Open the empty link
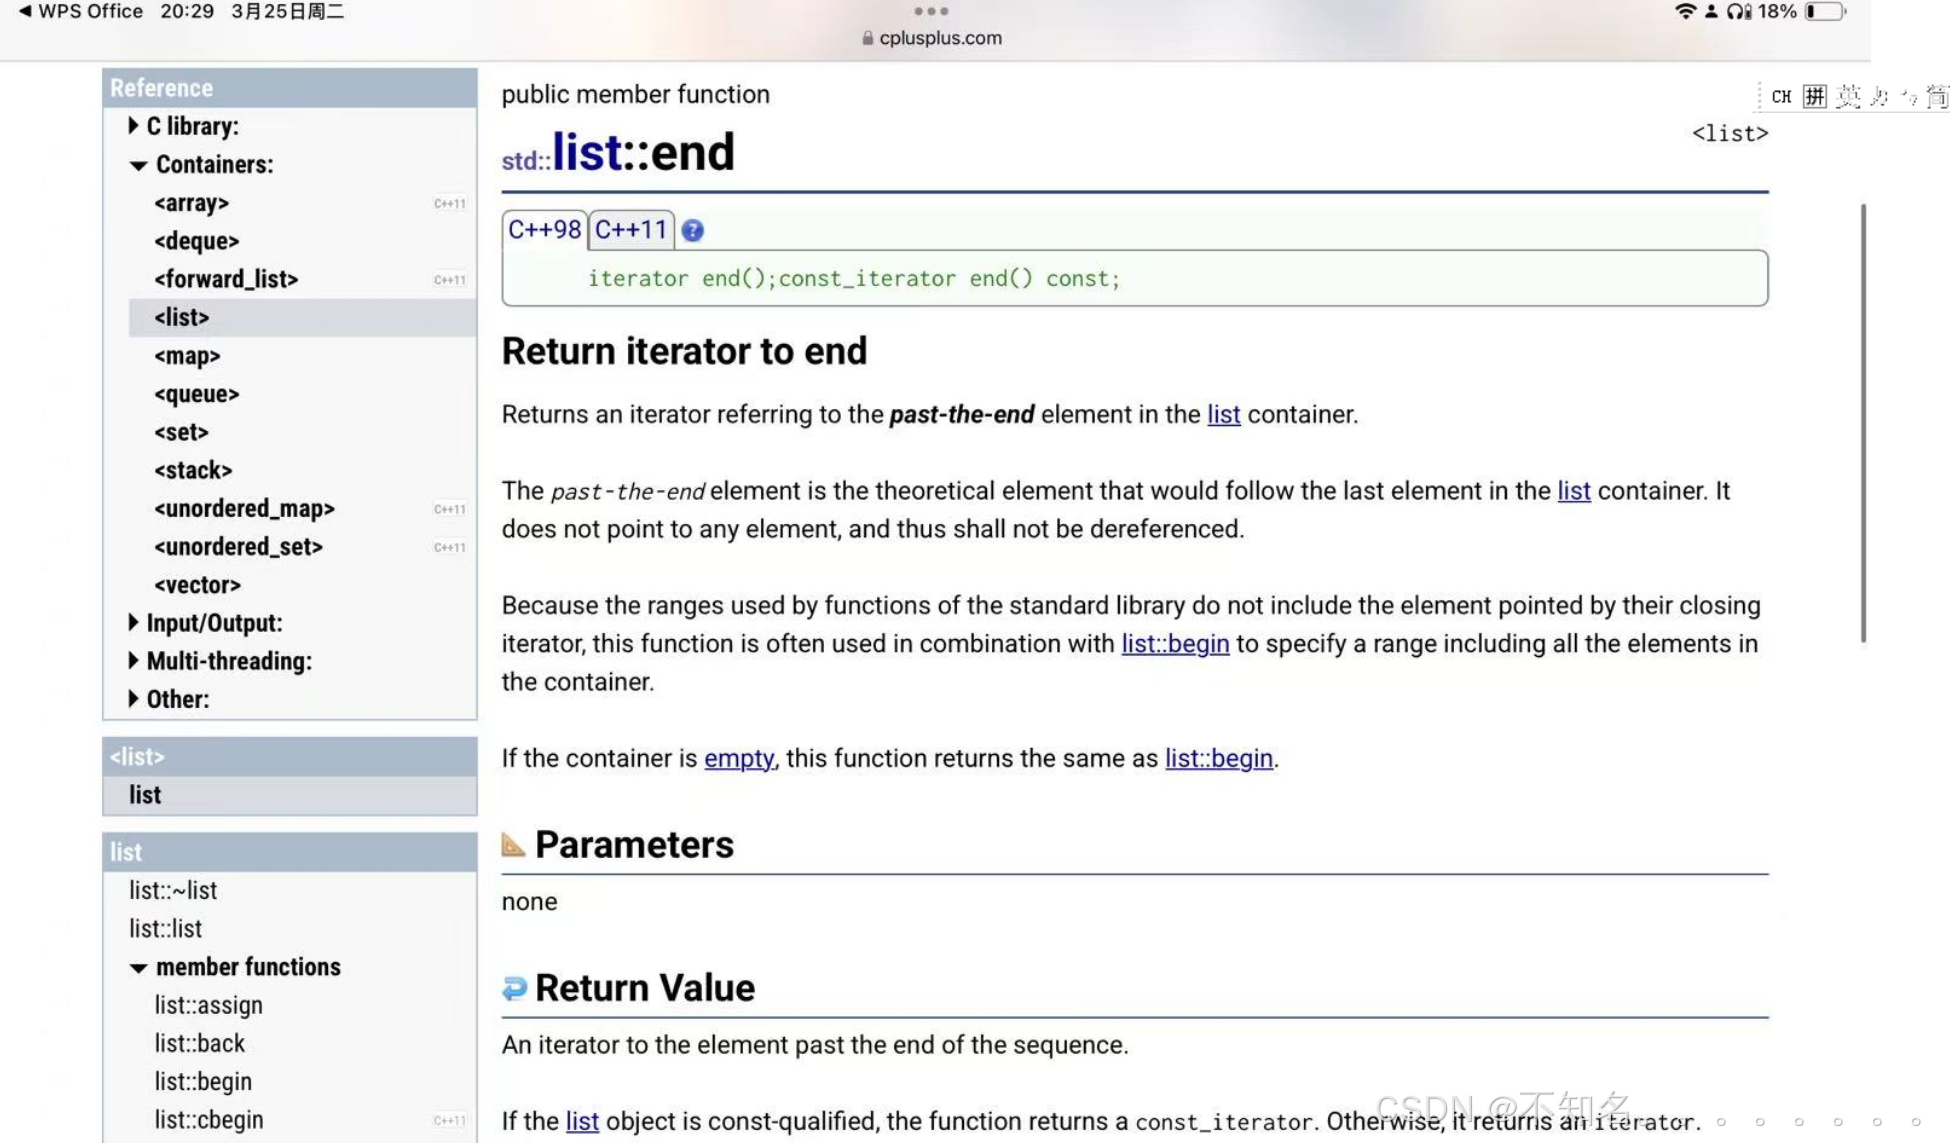This screenshot has width=1950, height=1143. (738, 758)
